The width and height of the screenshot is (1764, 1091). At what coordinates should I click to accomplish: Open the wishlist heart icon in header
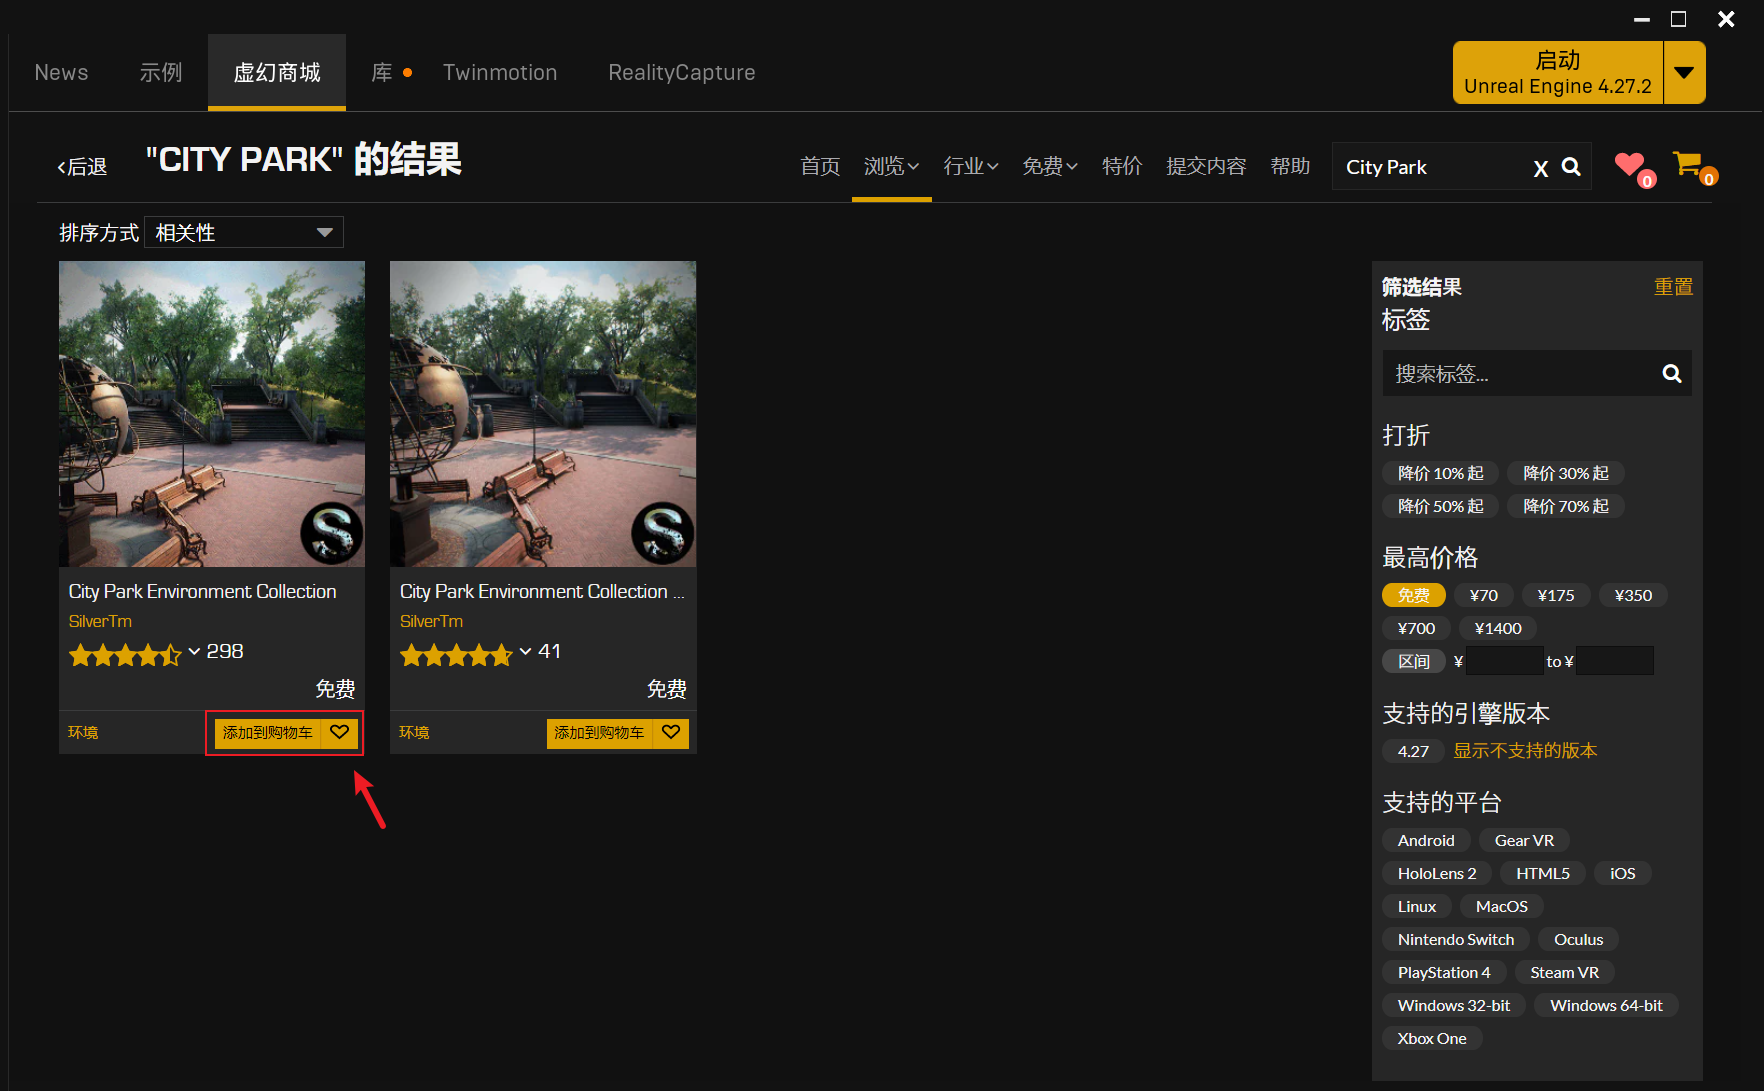(1630, 165)
